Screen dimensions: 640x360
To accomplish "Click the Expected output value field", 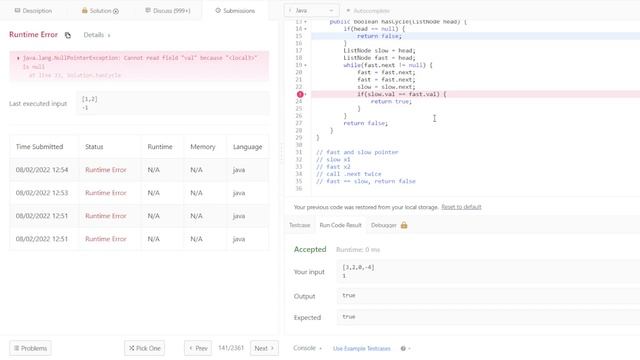I will 488,317.
